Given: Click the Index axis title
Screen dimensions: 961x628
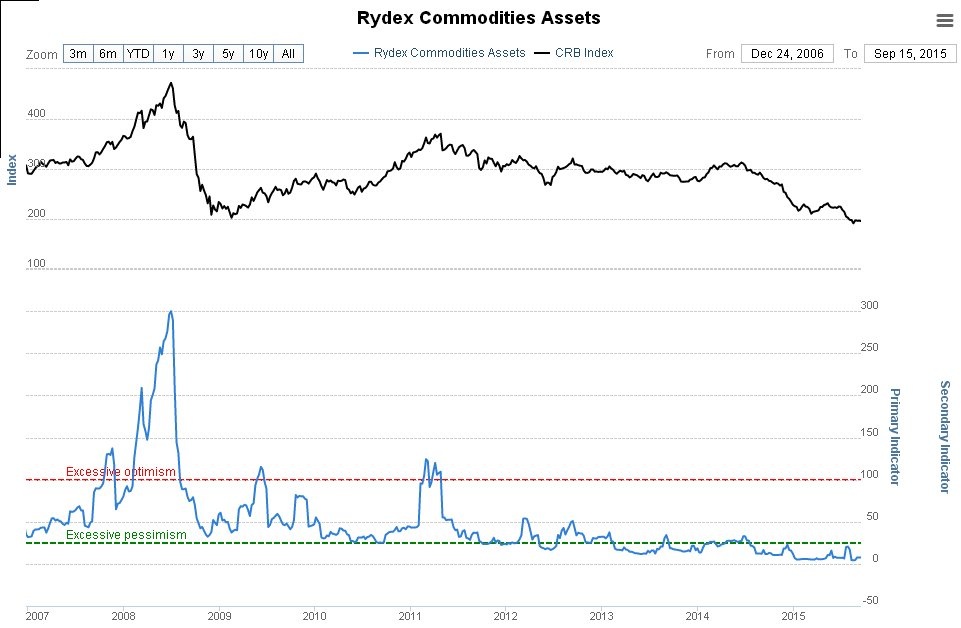Looking at the screenshot, I should [12, 170].
